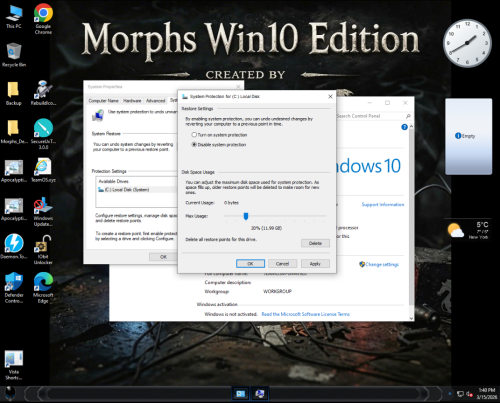Select the Defender Control shortcut icon
500x403 pixels.
pyautogui.click(x=14, y=288)
